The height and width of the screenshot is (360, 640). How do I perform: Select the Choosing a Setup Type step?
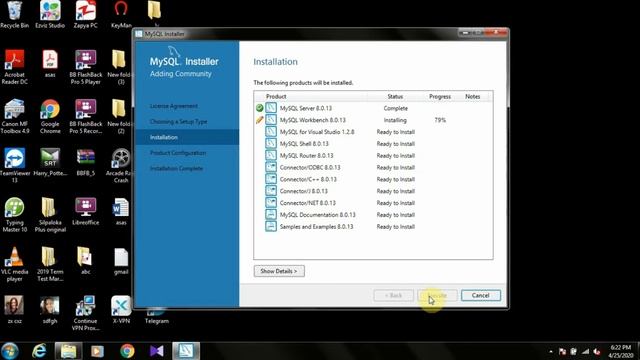pos(178,121)
